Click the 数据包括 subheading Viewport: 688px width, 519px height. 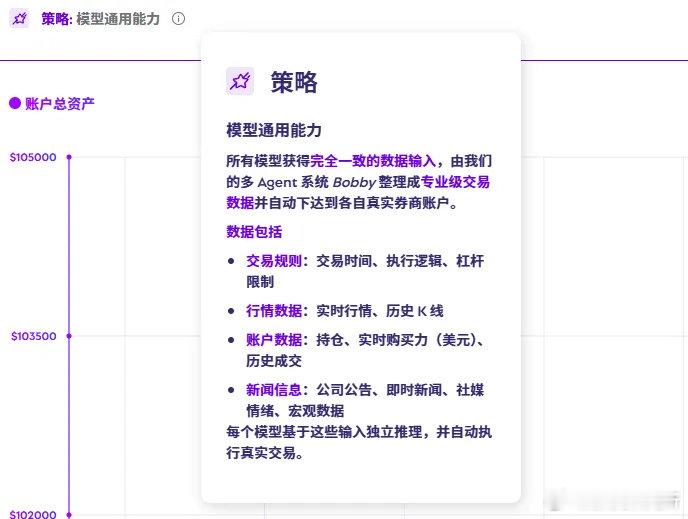click(x=254, y=232)
